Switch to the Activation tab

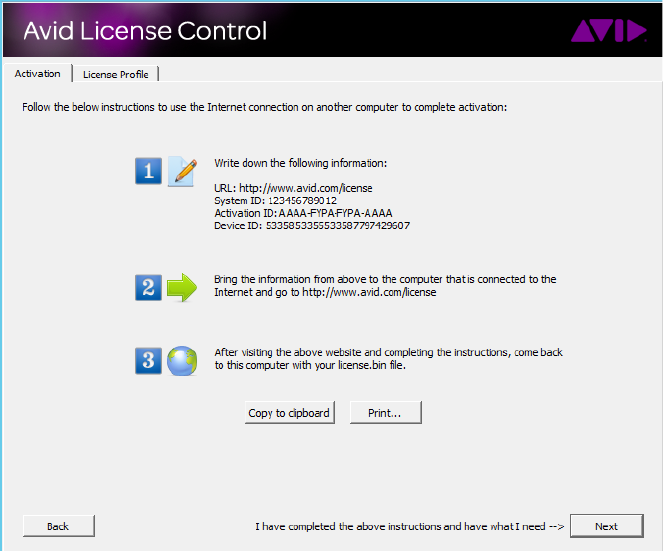[38, 74]
